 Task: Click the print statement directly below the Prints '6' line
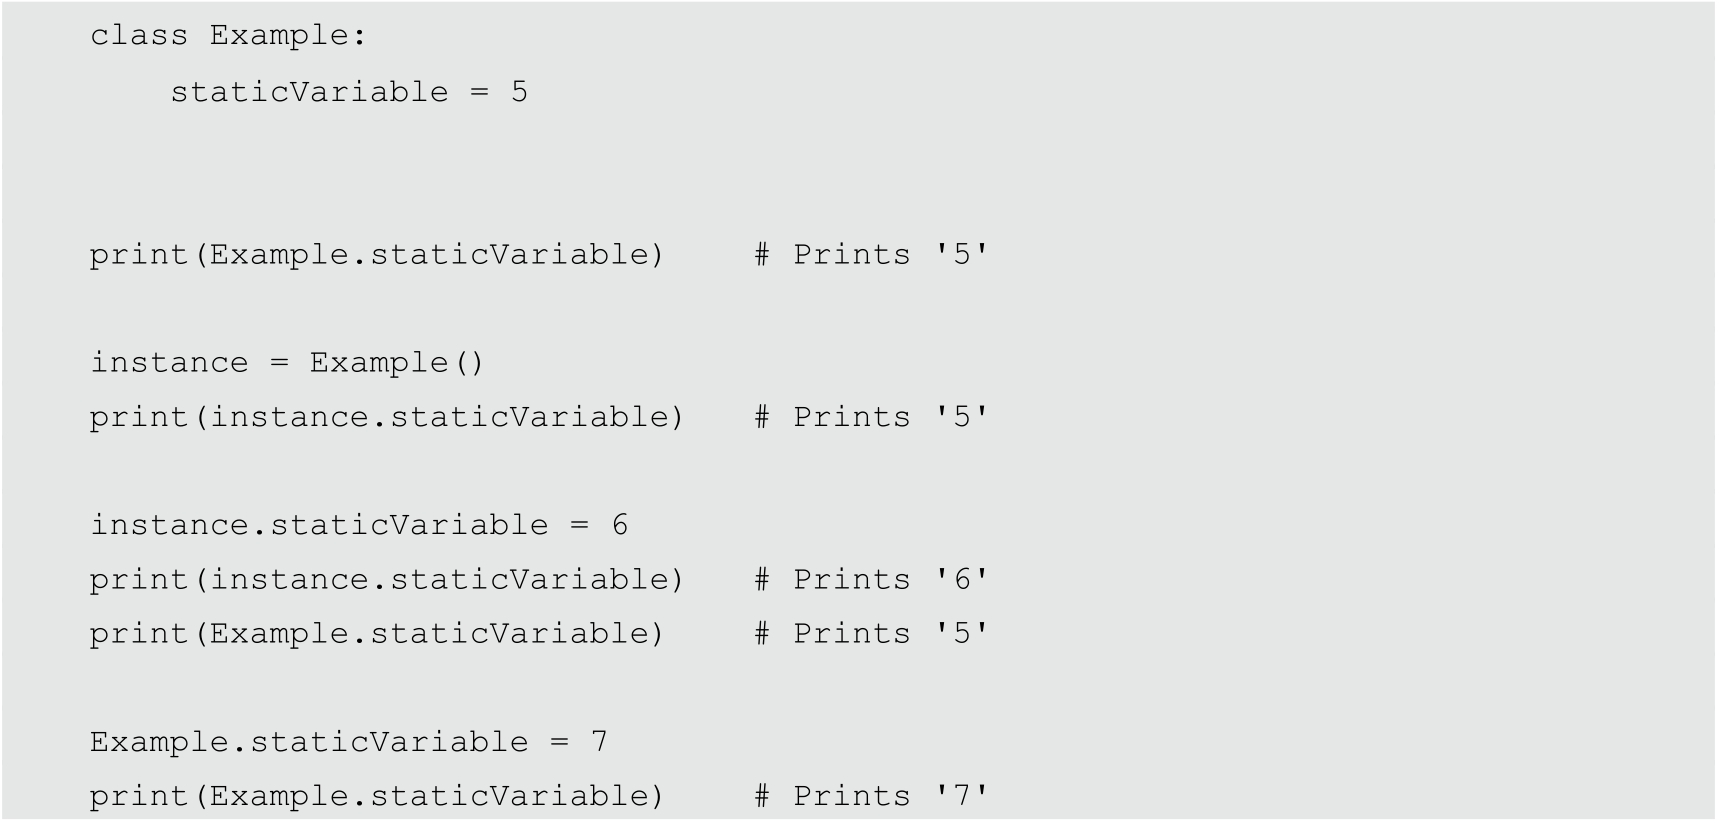[x=377, y=634]
